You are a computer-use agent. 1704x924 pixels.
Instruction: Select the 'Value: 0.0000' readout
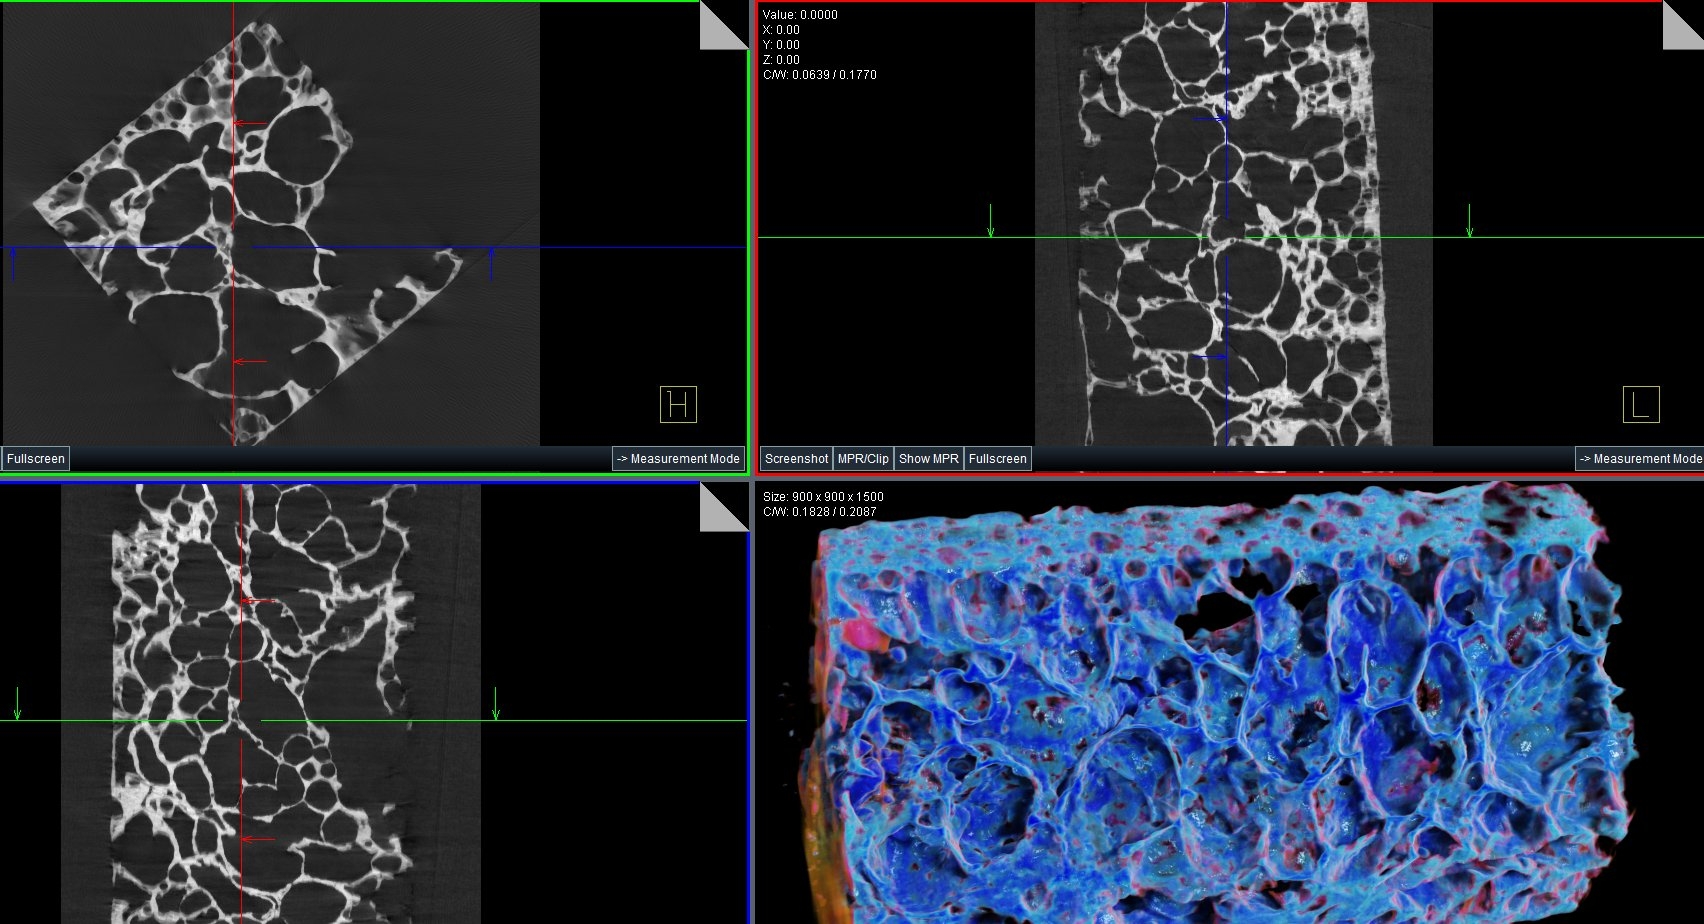tap(800, 15)
